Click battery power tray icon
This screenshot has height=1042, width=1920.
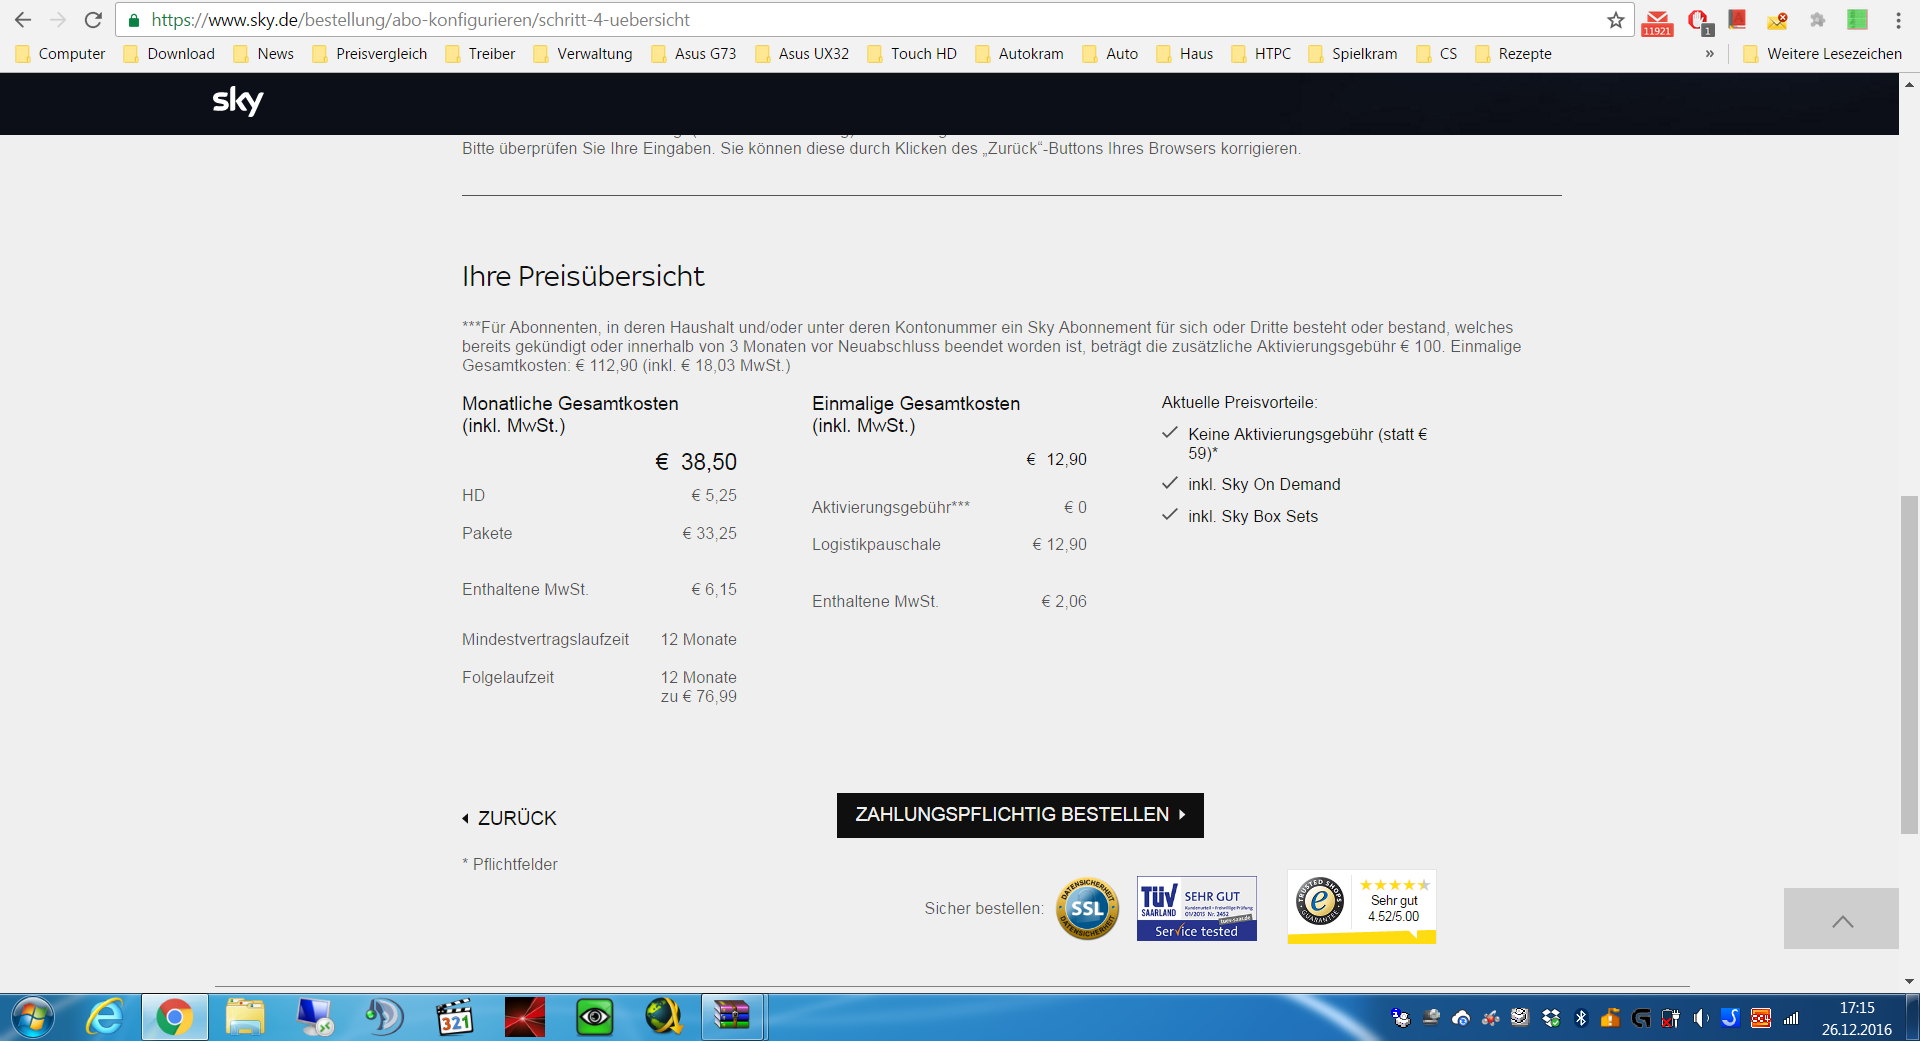[1671, 1018]
